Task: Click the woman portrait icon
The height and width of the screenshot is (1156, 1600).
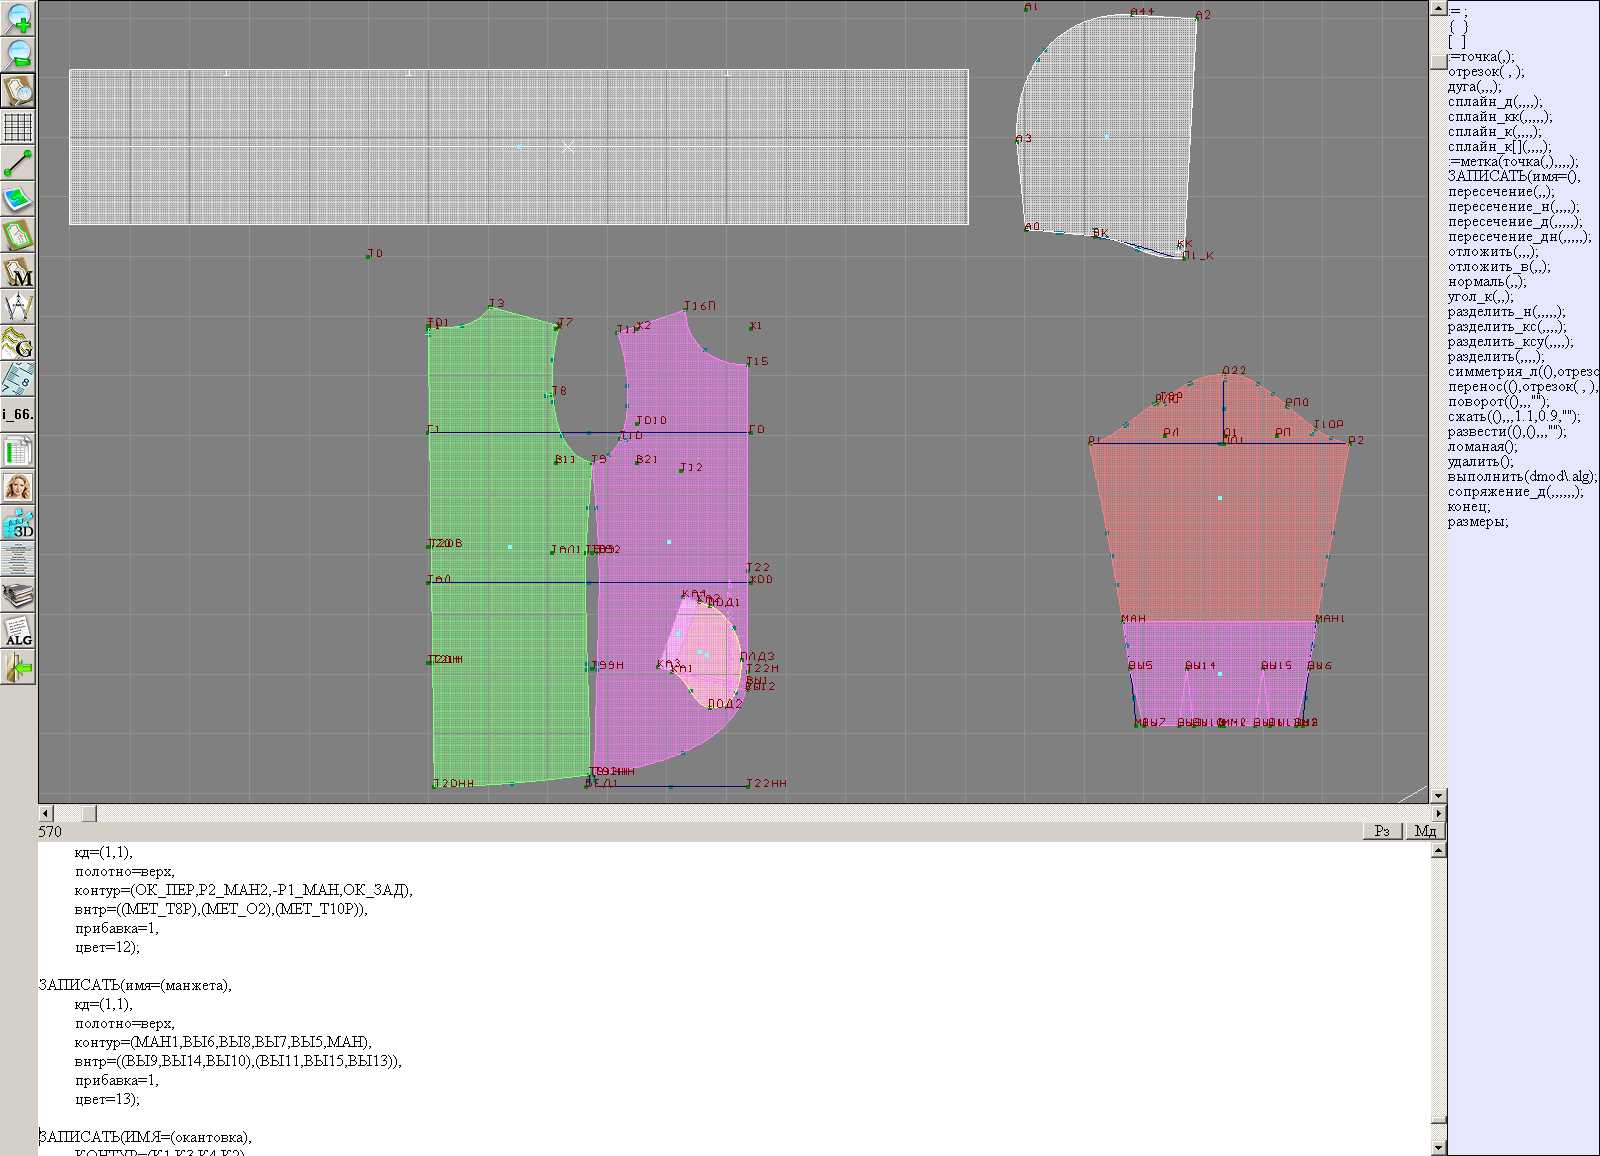Action: 18,487
